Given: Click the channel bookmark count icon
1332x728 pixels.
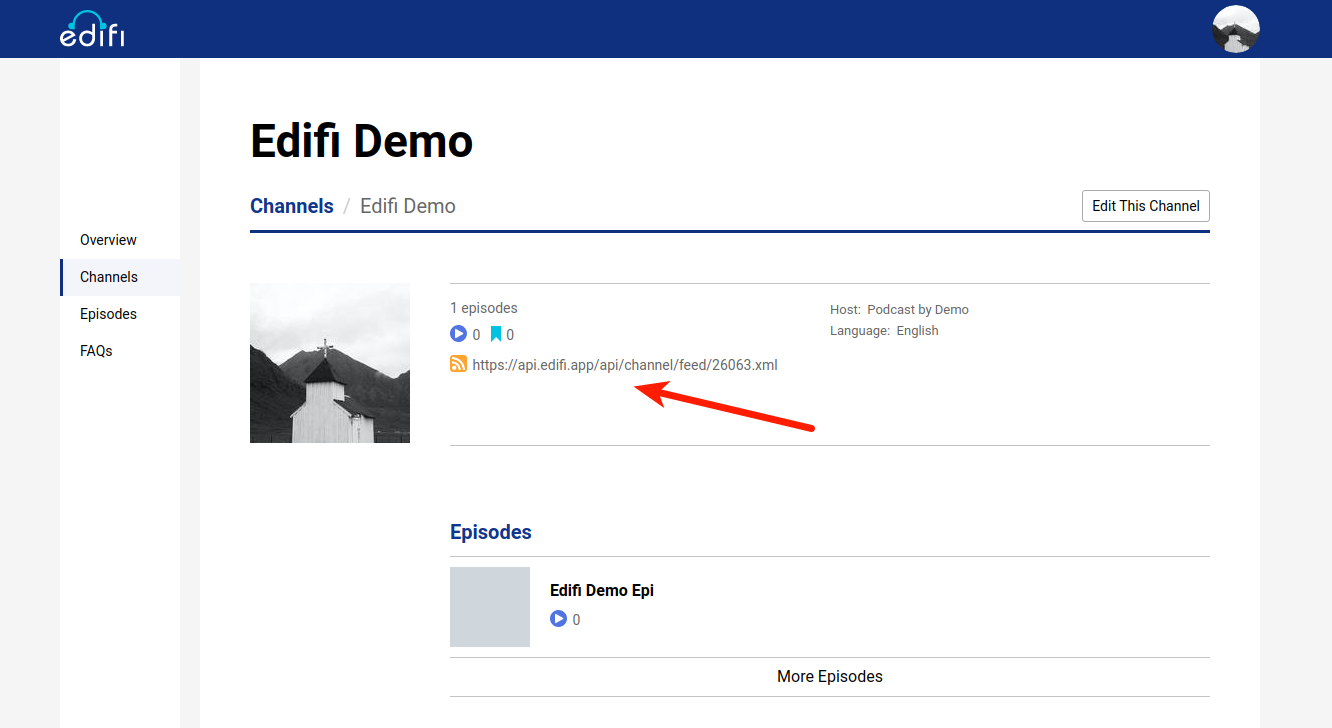Looking at the screenshot, I should (496, 334).
